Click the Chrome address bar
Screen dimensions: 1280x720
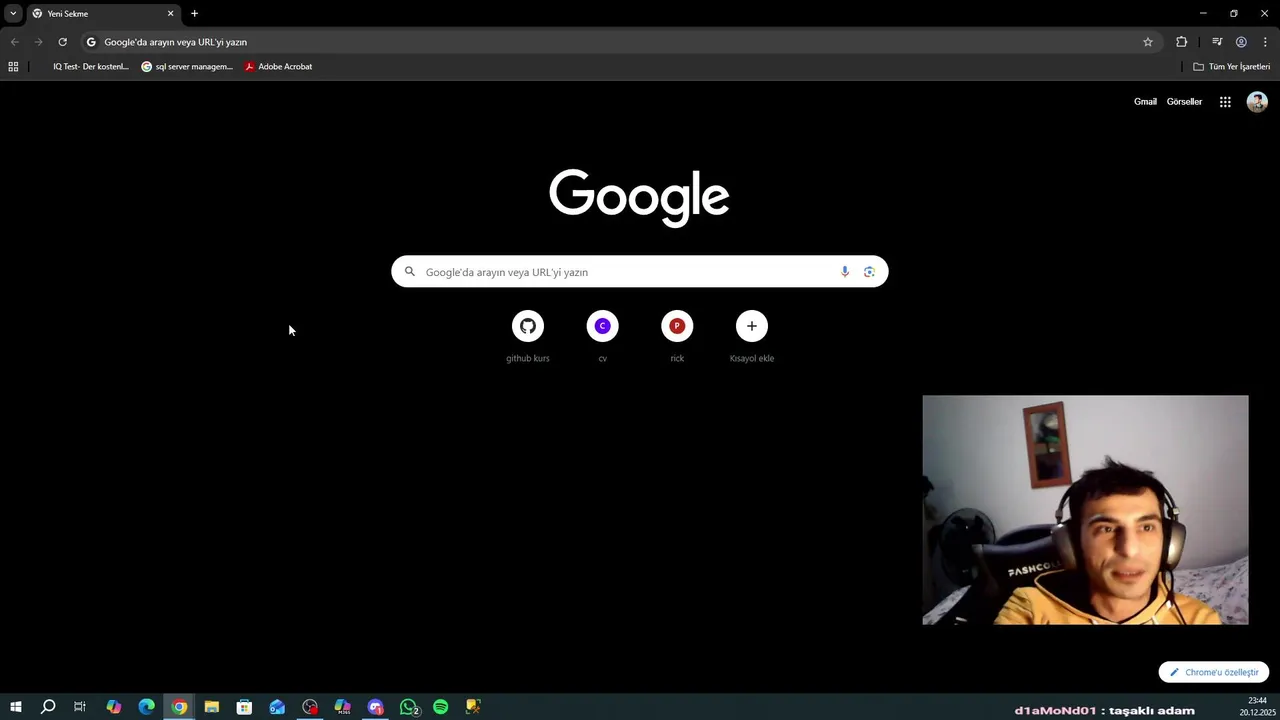(x=620, y=42)
